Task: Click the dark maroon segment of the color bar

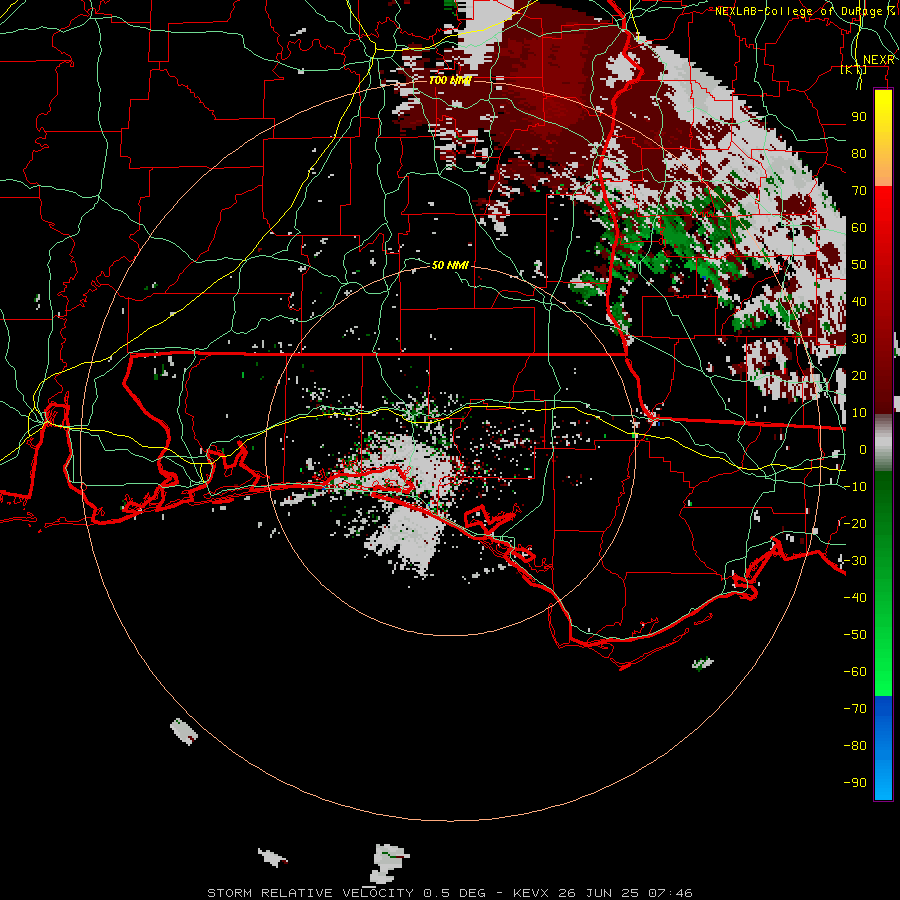Action: [x=883, y=373]
